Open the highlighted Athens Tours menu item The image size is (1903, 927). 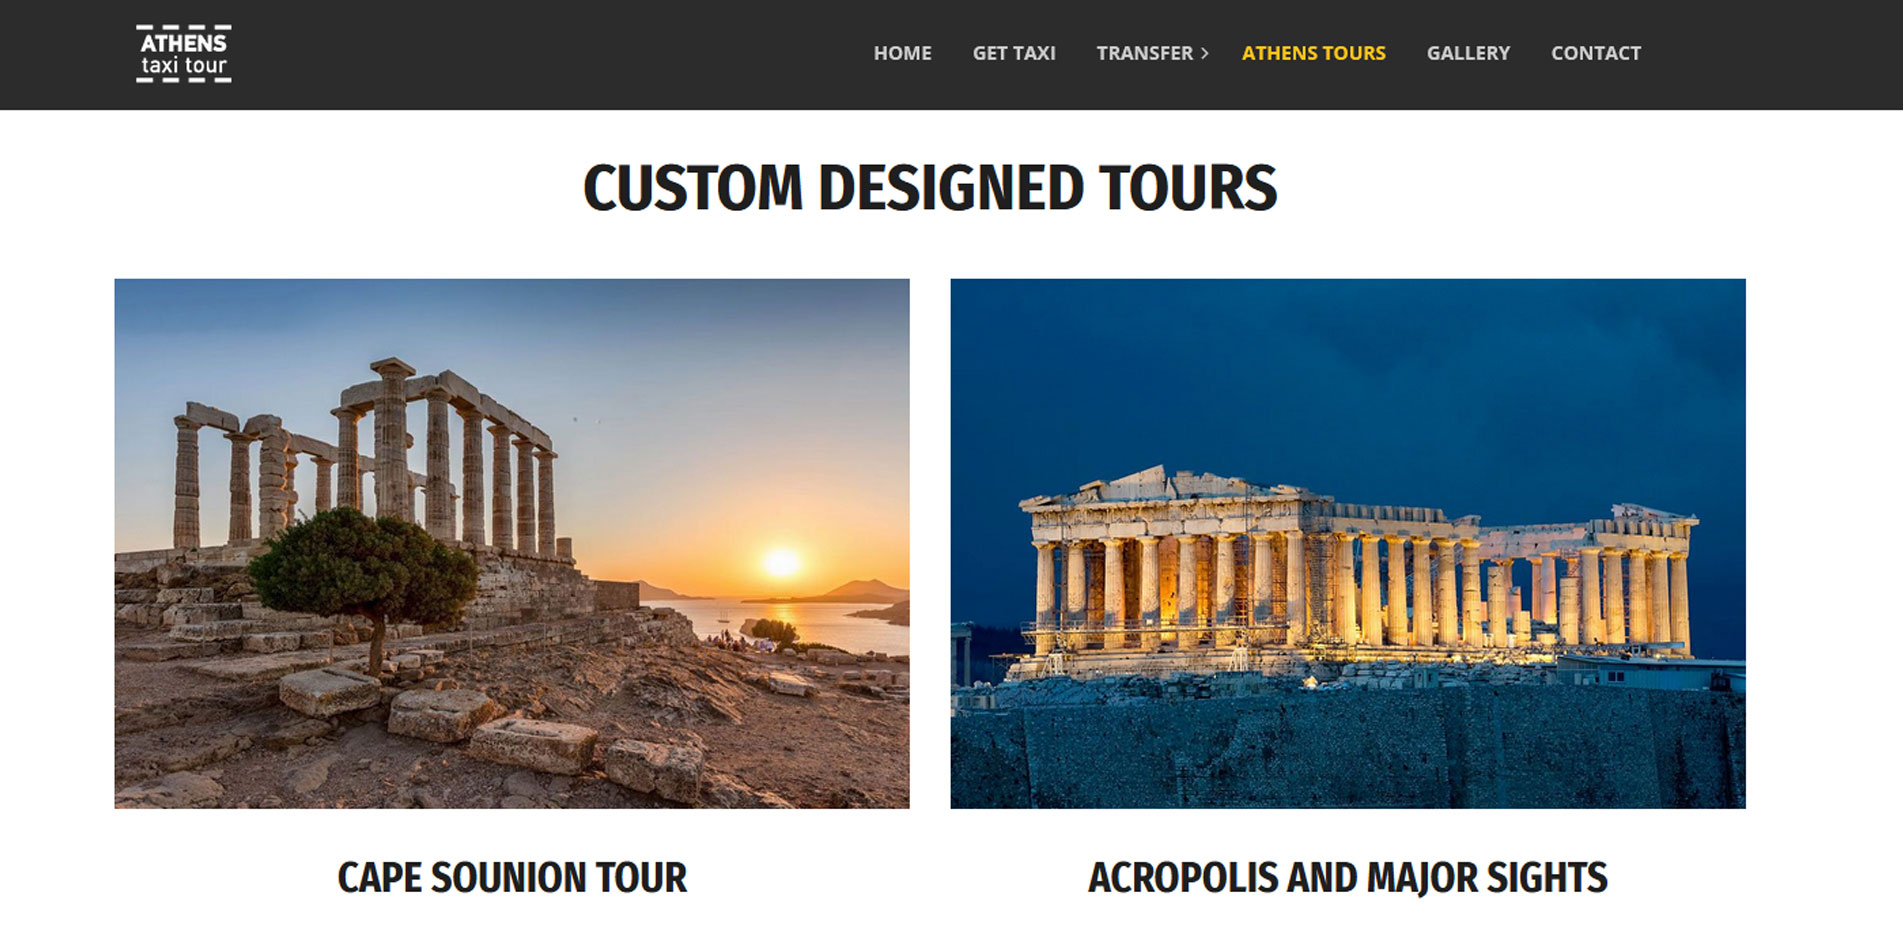coord(1313,53)
